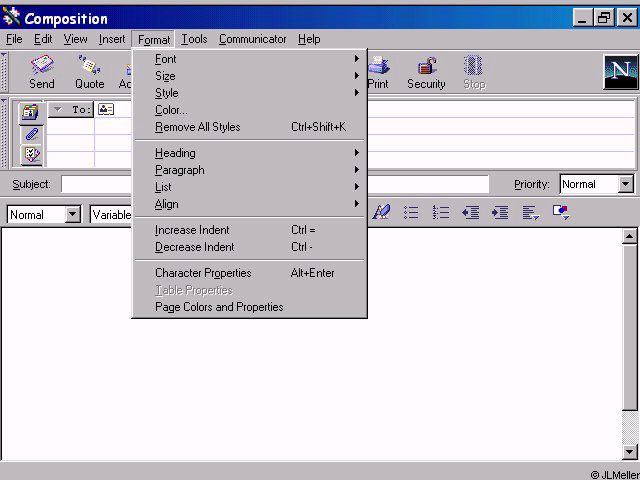Open the Tools menu
This screenshot has height=480, width=640.
194,39
